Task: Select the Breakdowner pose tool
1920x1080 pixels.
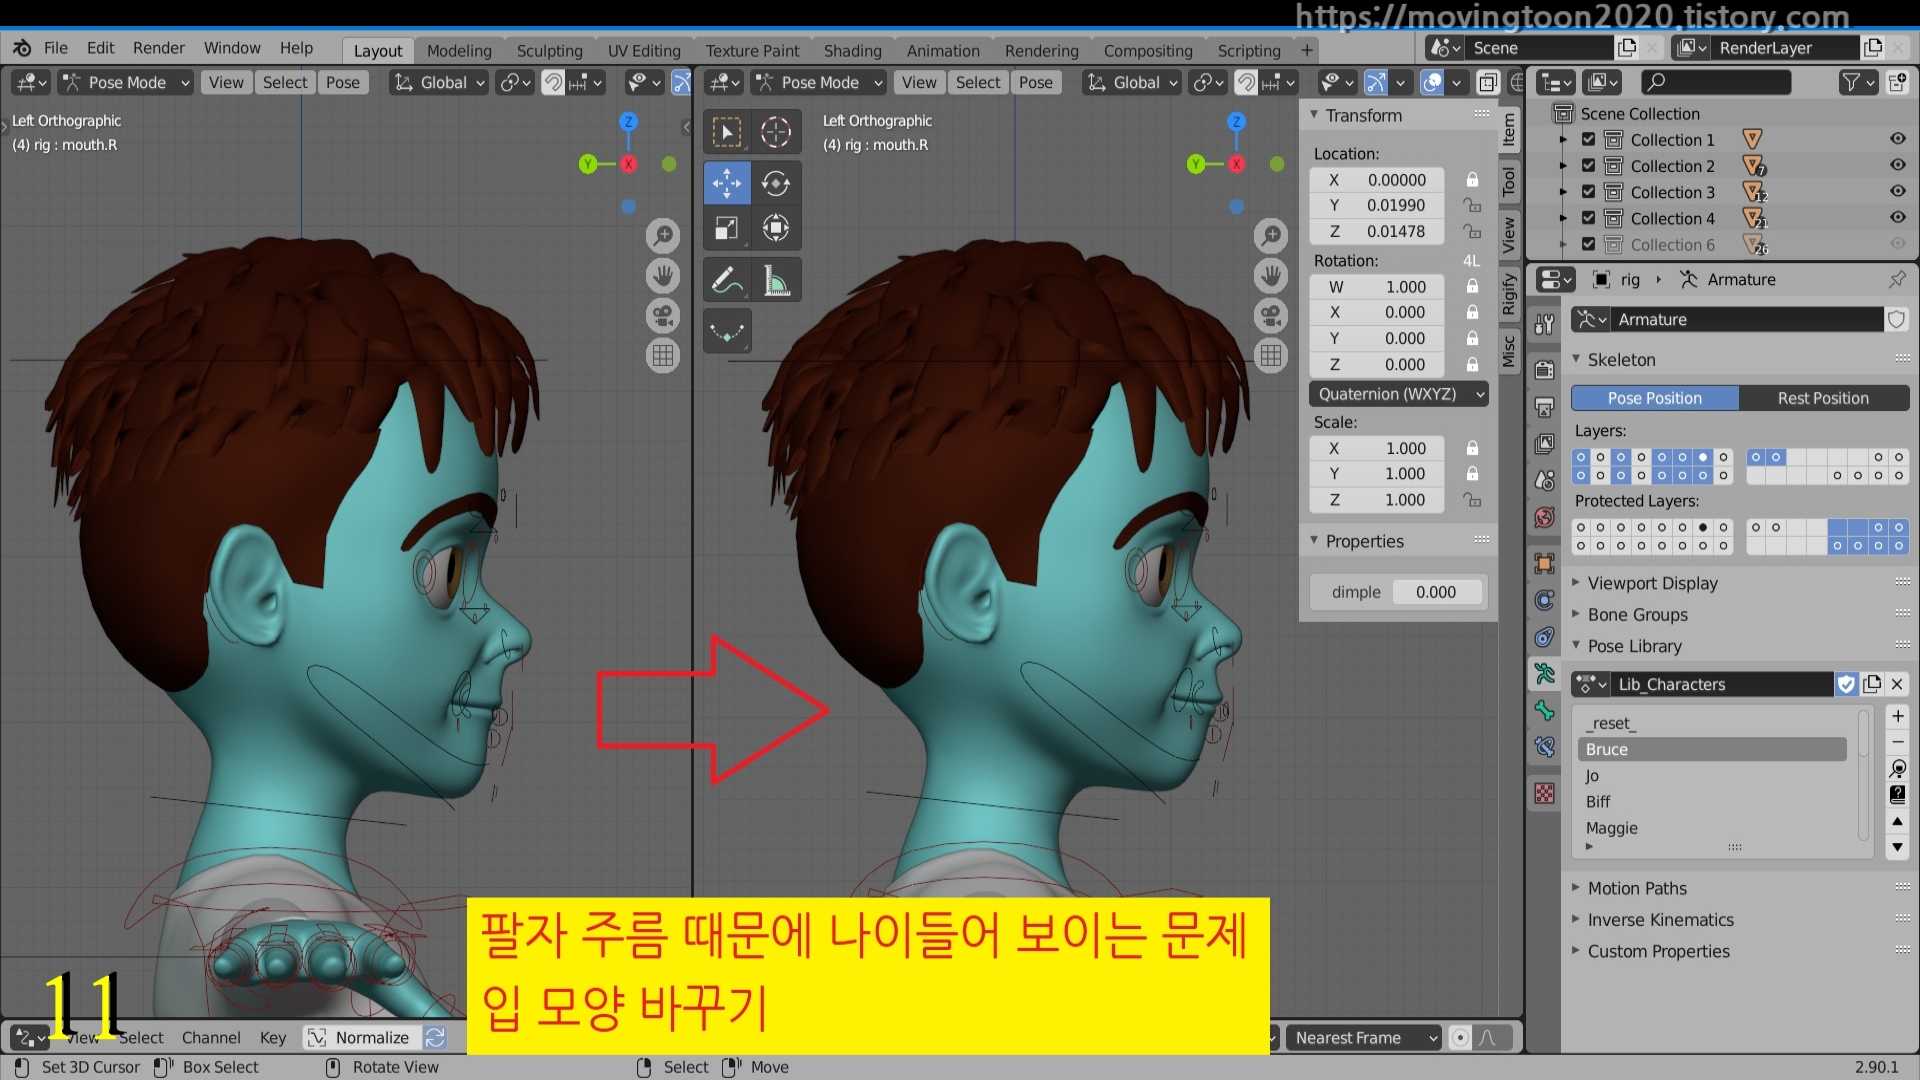Action: coord(727,331)
